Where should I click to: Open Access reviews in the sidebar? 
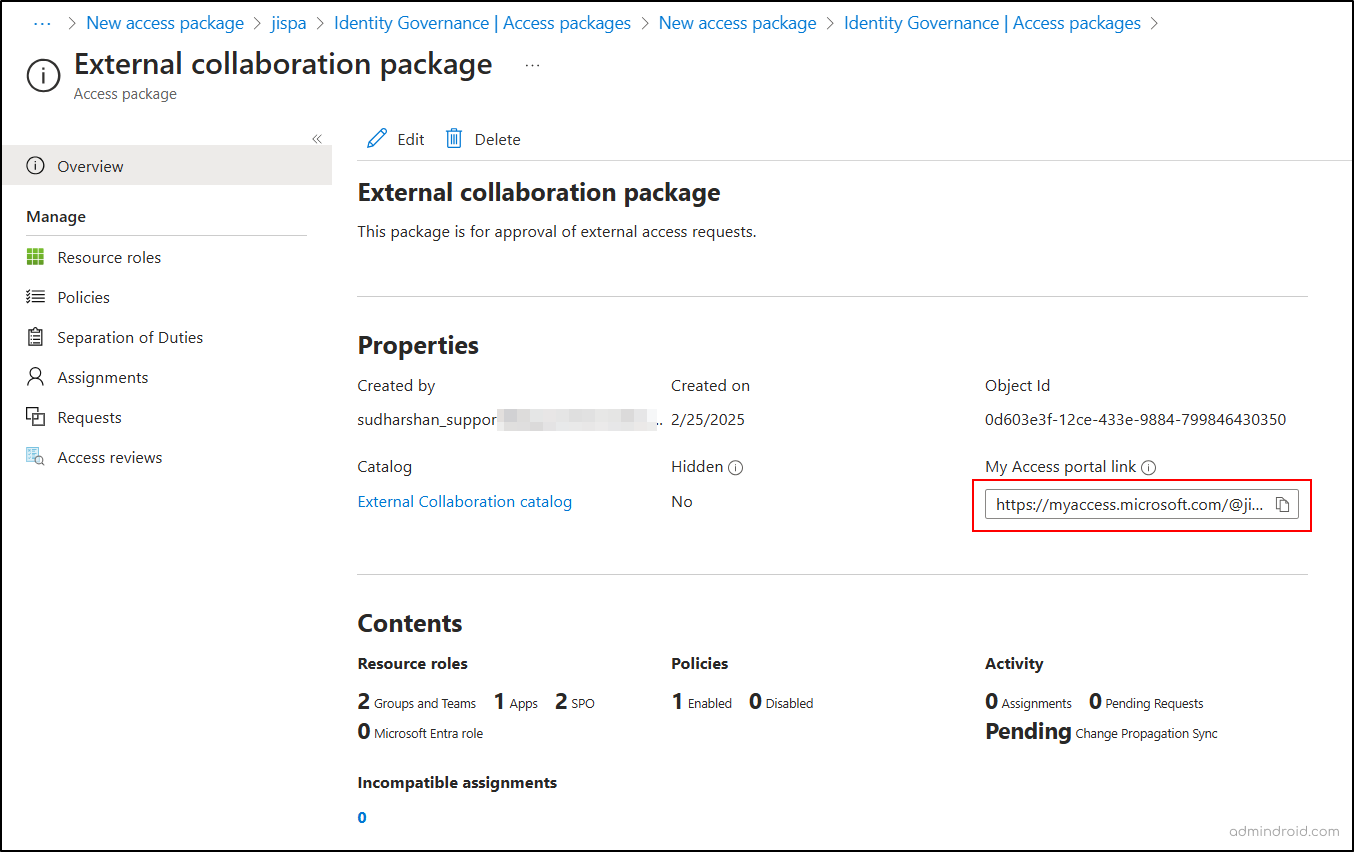click(109, 457)
